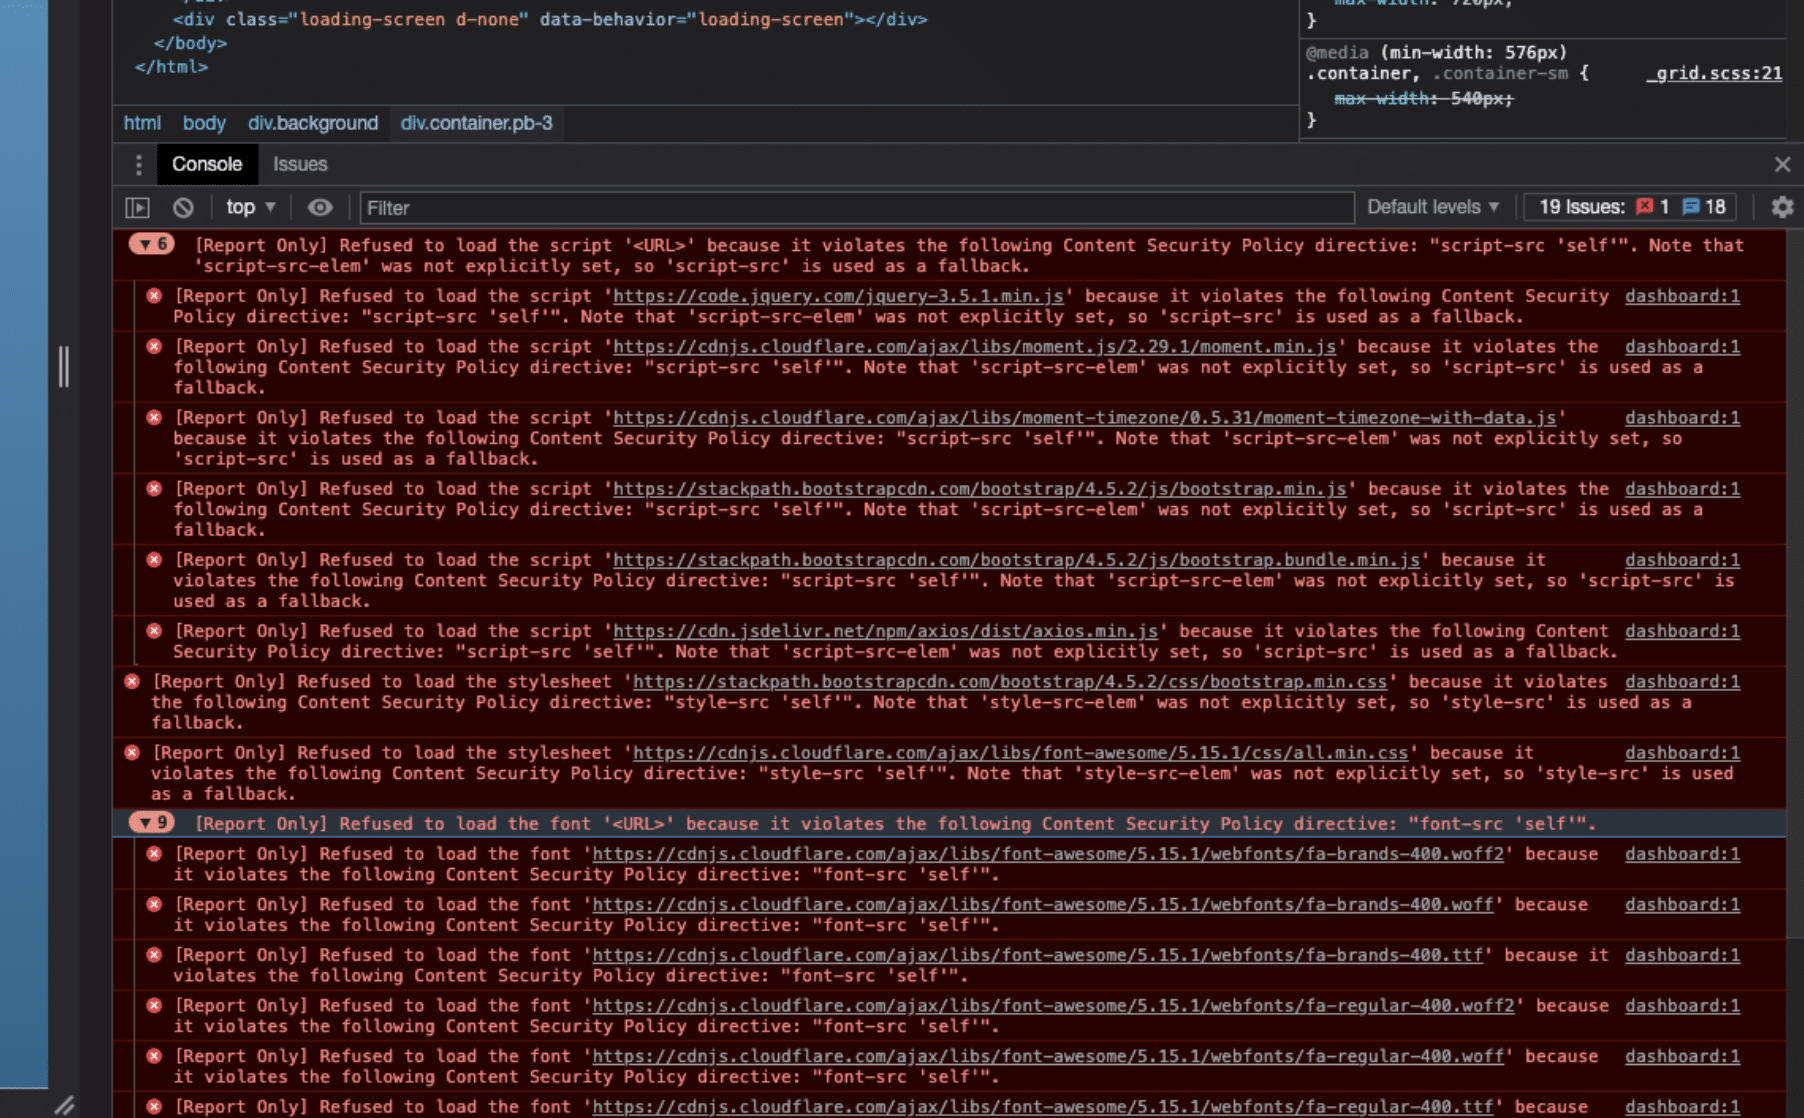Viewport: 1804px width, 1118px height.
Task: Click the error icon beside the fa-brands-400.woff2 message
Action: 154,854
